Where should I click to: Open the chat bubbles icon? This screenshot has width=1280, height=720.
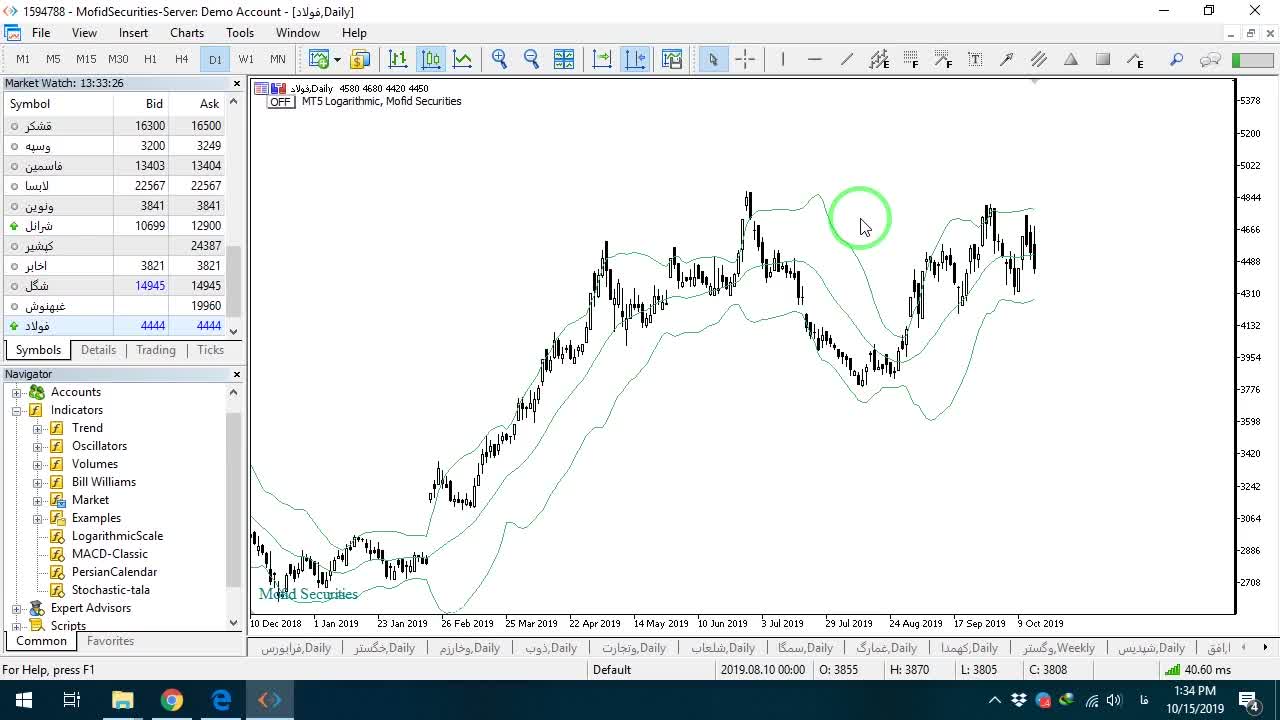(1210, 59)
